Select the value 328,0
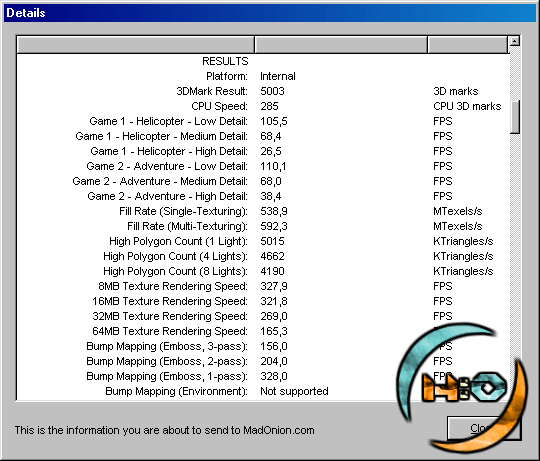 pos(274,376)
